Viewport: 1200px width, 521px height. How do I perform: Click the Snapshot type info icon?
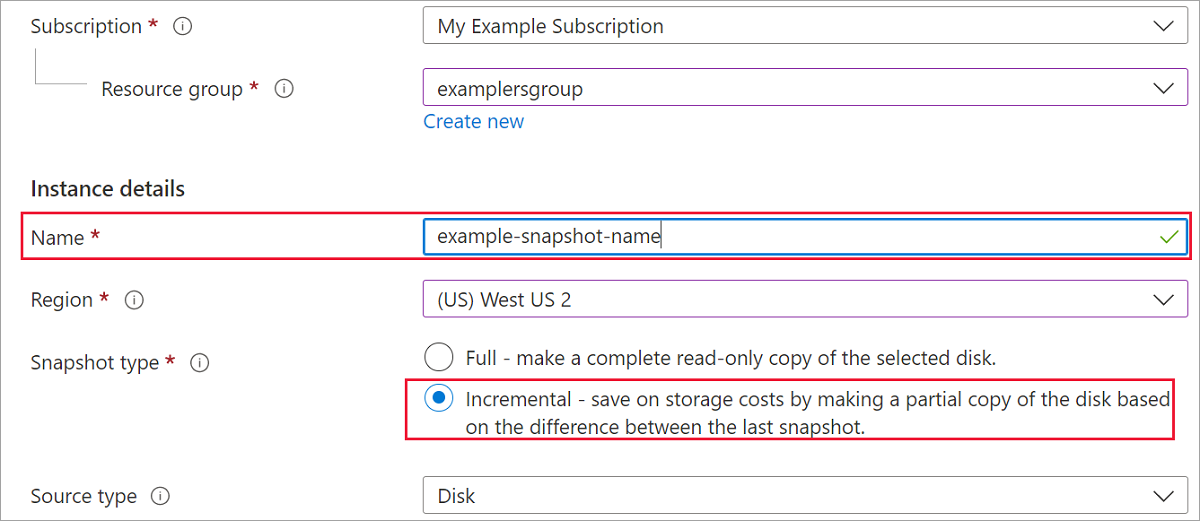coord(199,363)
